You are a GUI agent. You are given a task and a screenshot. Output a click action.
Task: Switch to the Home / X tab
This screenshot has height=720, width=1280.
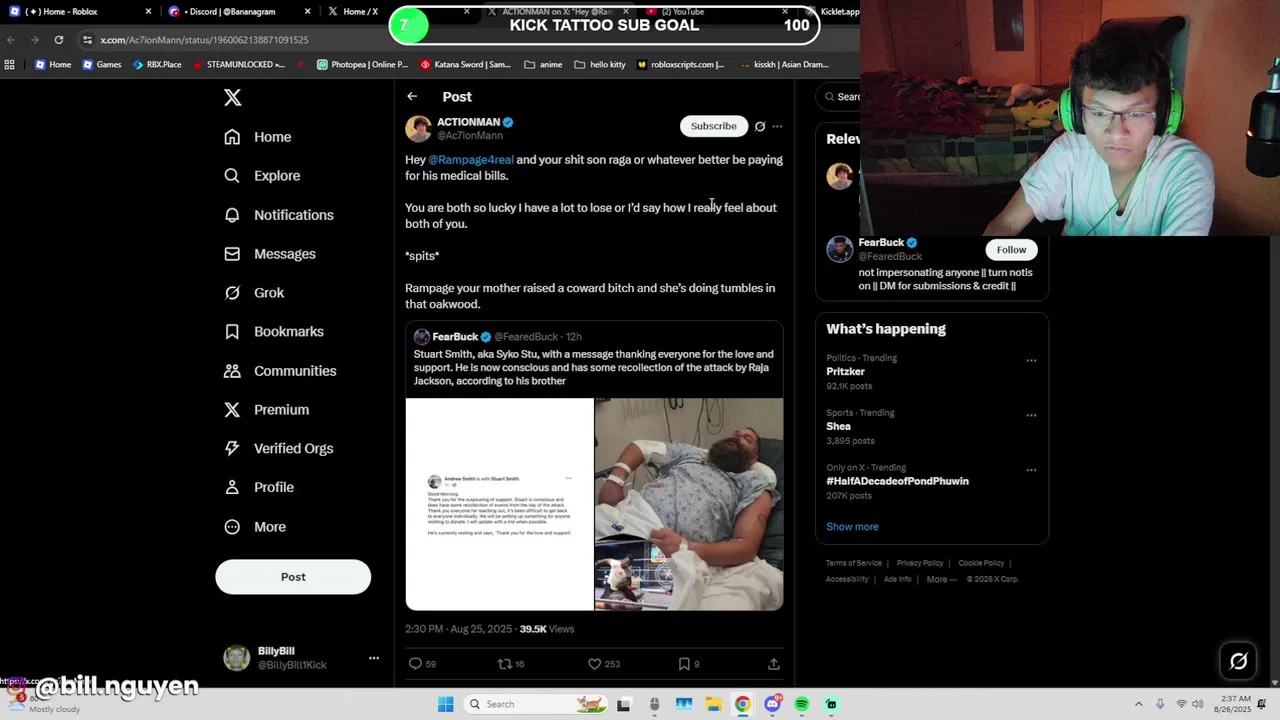(x=355, y=12)
